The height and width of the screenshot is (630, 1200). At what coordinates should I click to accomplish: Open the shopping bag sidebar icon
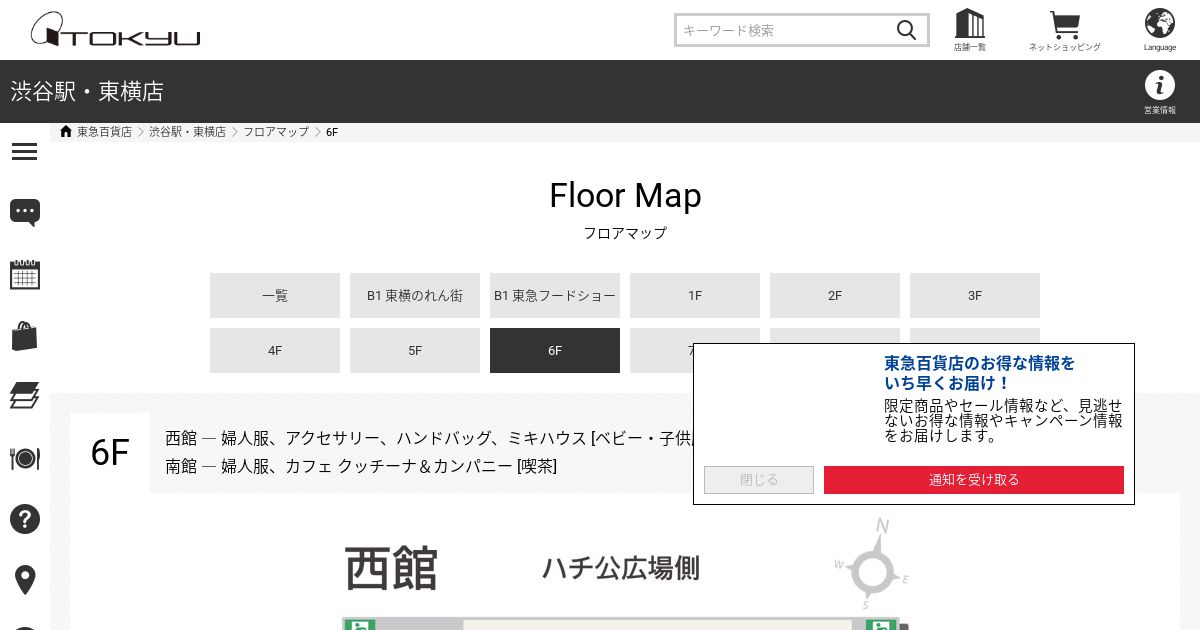click(24, 336)
